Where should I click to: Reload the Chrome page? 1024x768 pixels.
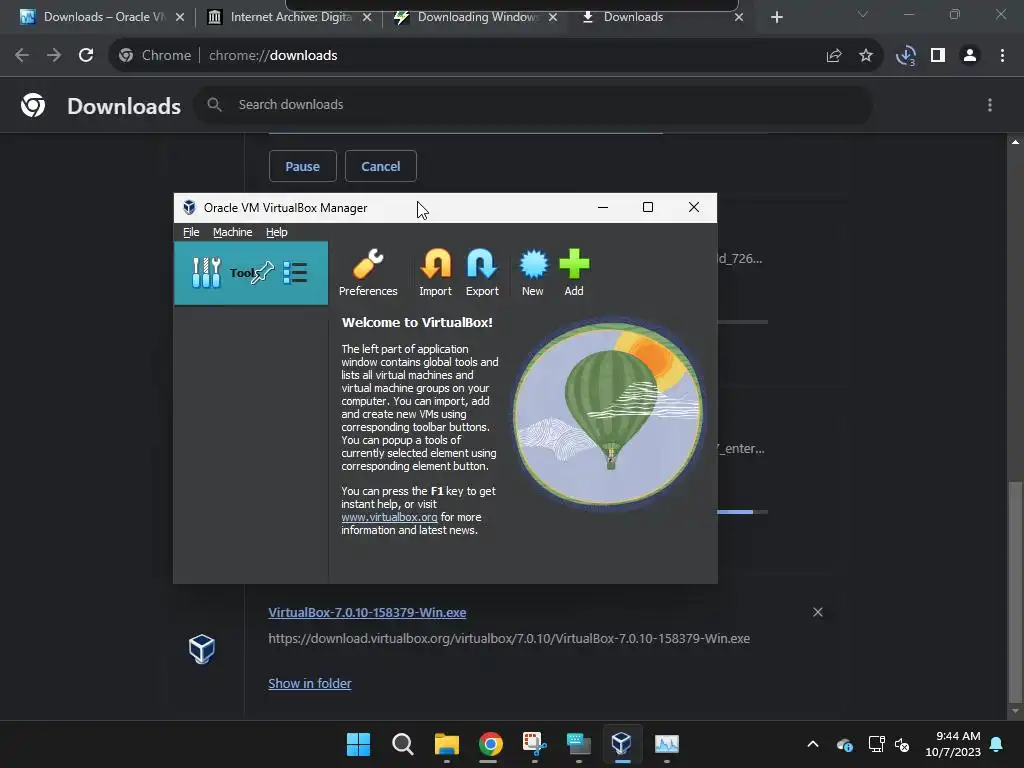coord(86,56)
